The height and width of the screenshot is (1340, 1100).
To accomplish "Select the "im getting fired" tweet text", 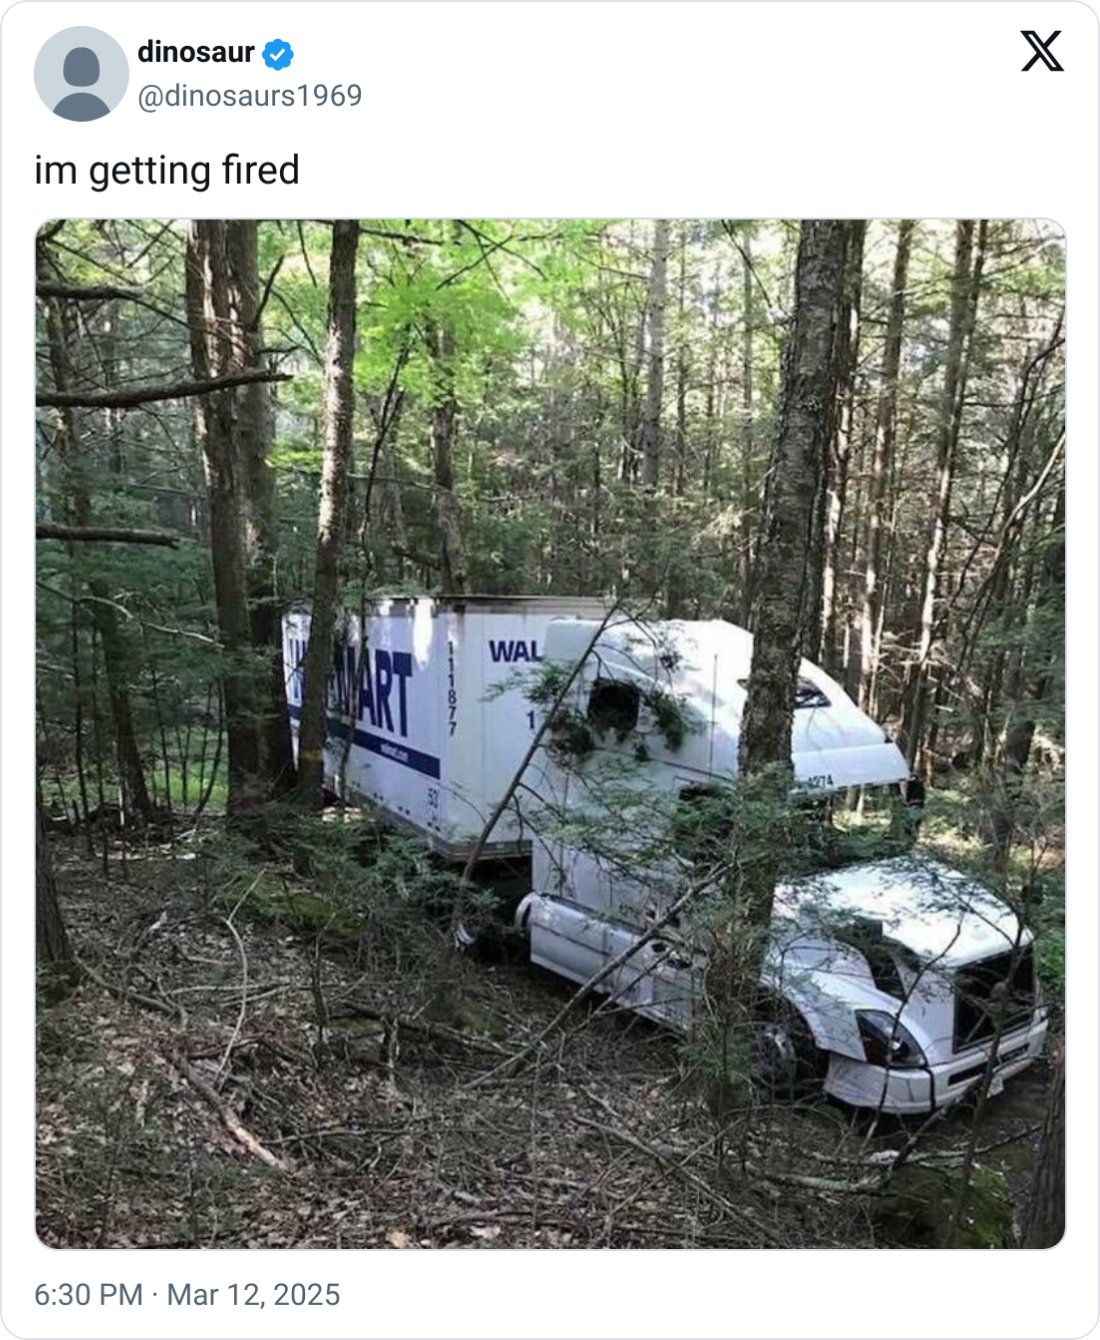I will [x=167, y=170].
